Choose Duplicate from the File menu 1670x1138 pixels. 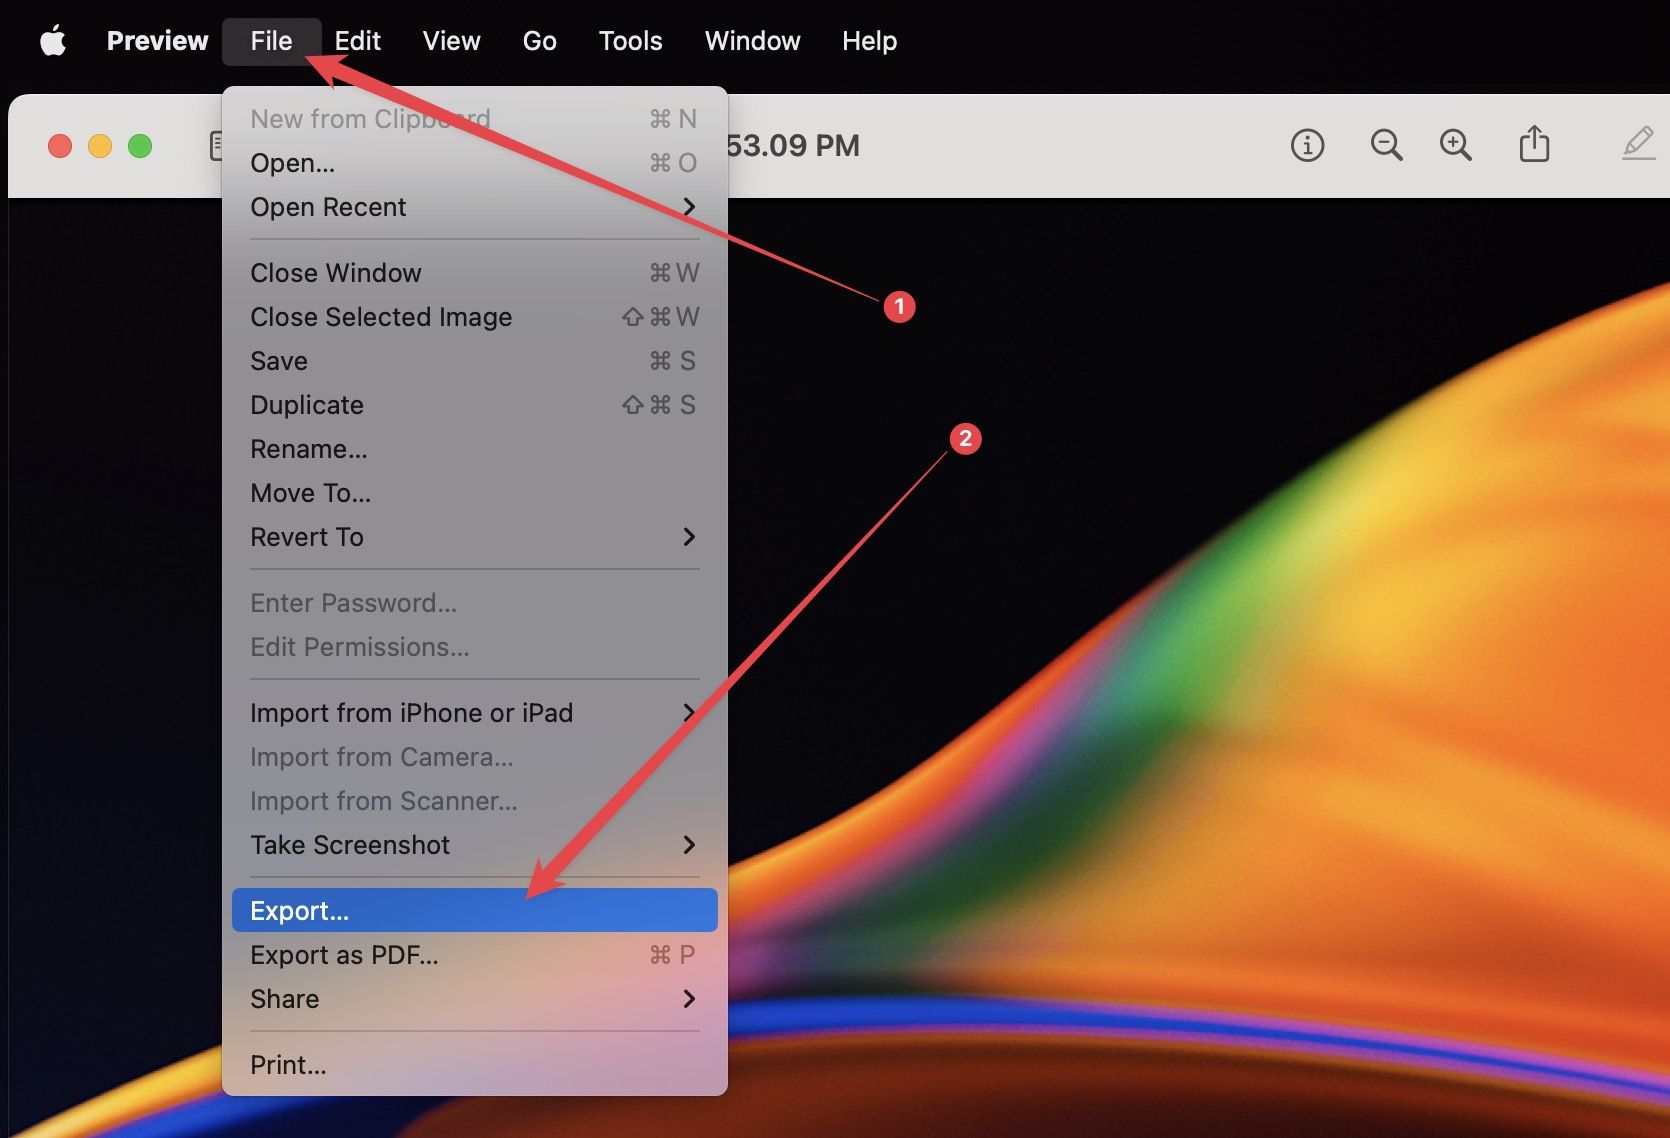(306, 405)
